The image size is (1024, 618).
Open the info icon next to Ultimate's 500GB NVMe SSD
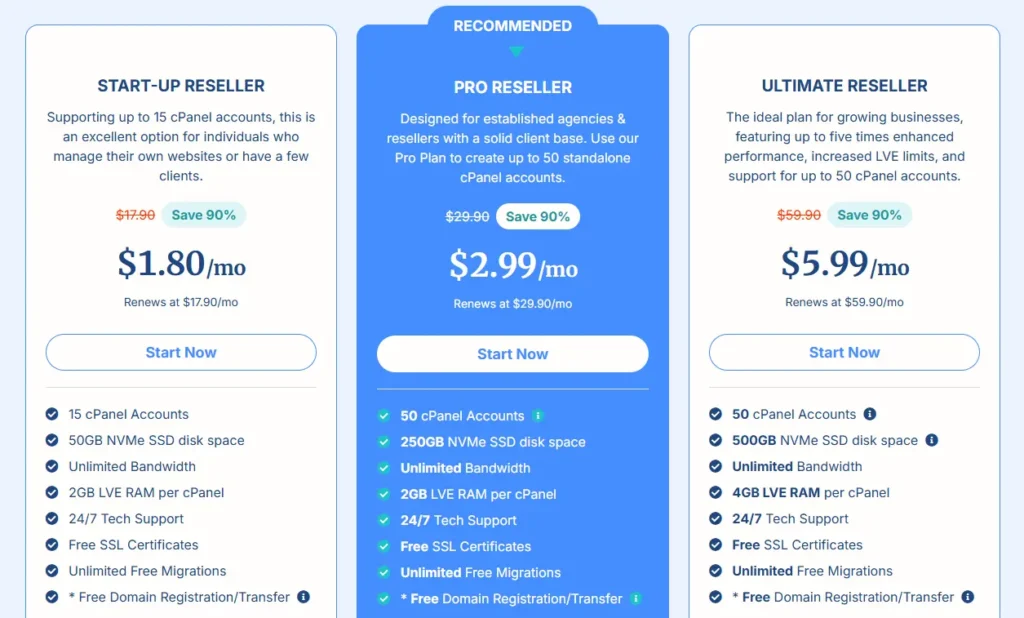pos(933,440)
